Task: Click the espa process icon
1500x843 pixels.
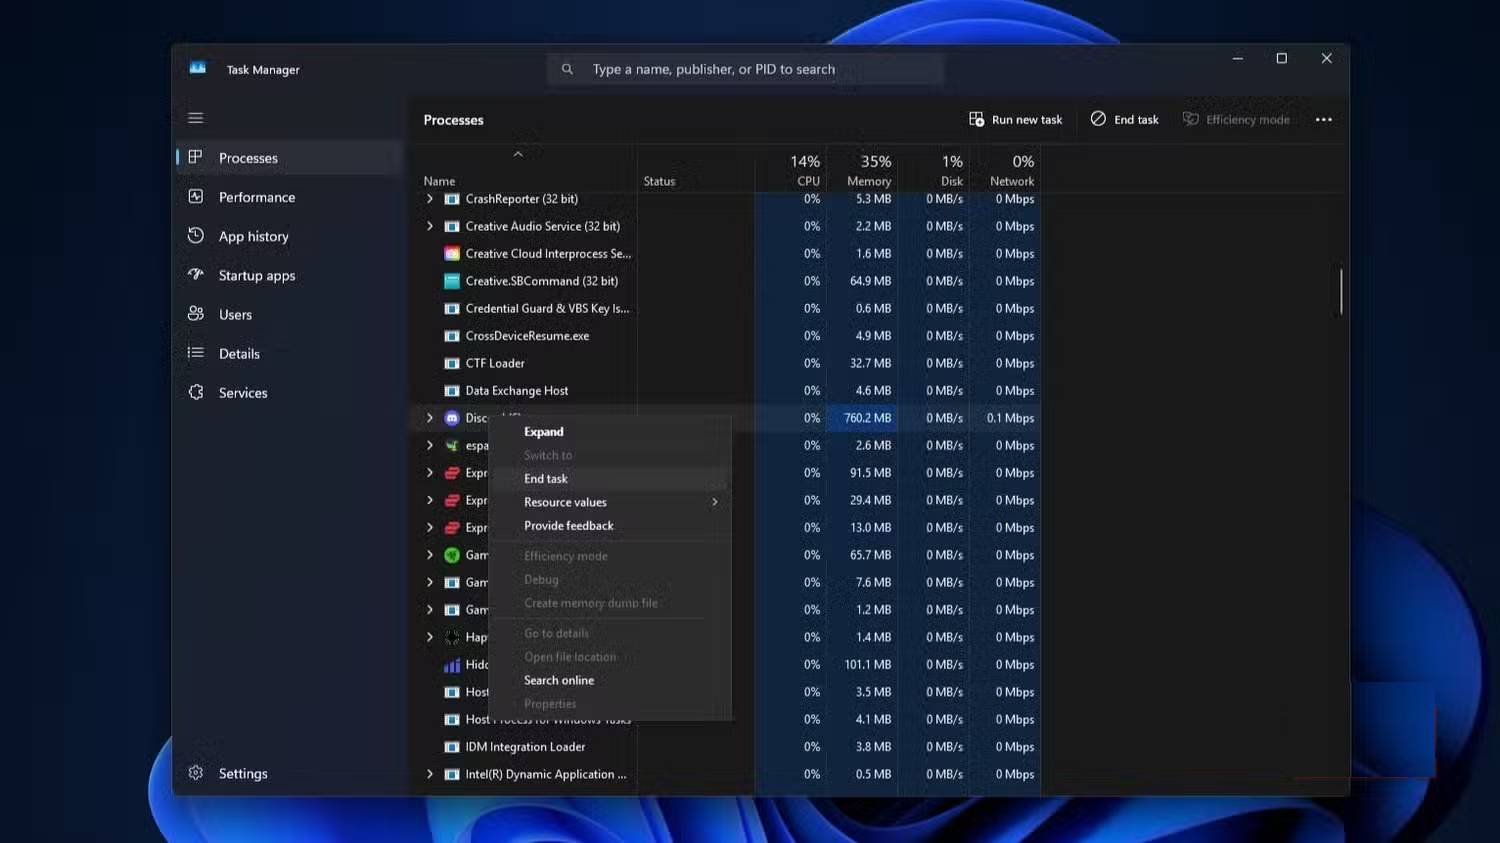Action: 452,446
